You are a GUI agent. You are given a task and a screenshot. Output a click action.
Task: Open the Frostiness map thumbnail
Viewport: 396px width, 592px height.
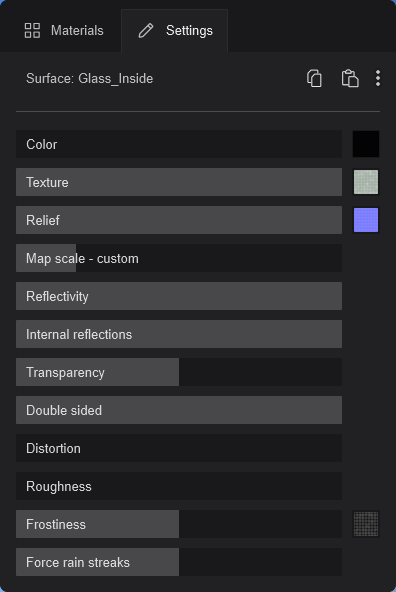366,524
